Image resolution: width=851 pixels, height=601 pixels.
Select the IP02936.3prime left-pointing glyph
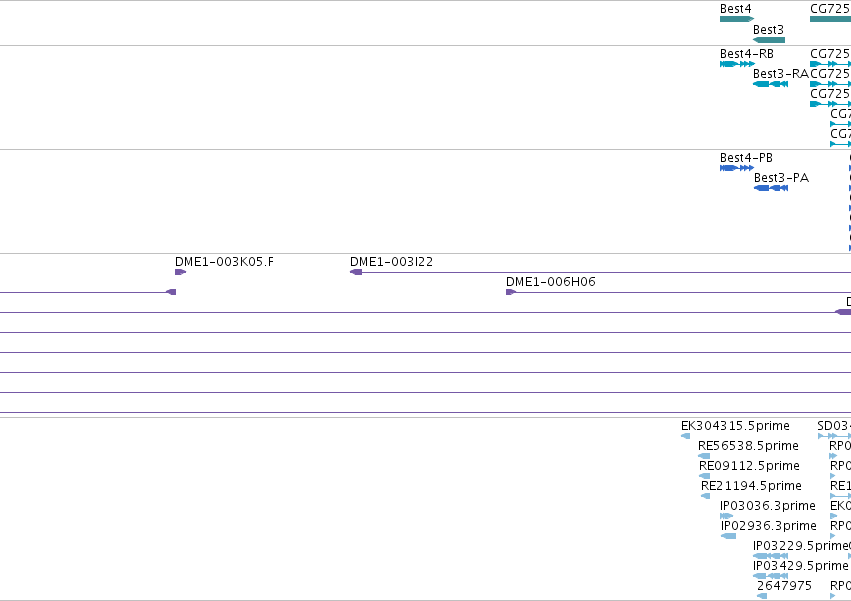point(728,536)
